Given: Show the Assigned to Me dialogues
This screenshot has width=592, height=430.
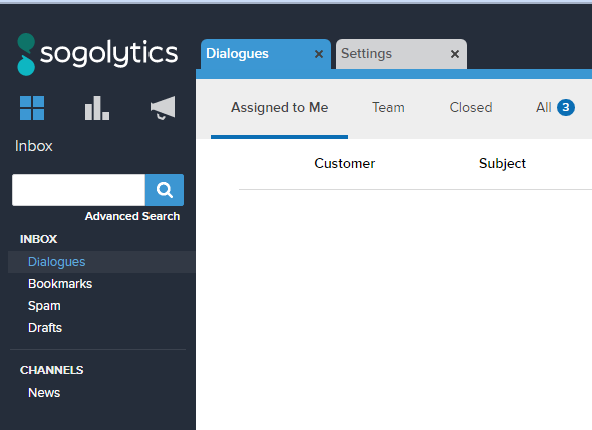Looking at the screenshot, I should tap(279, 108).
